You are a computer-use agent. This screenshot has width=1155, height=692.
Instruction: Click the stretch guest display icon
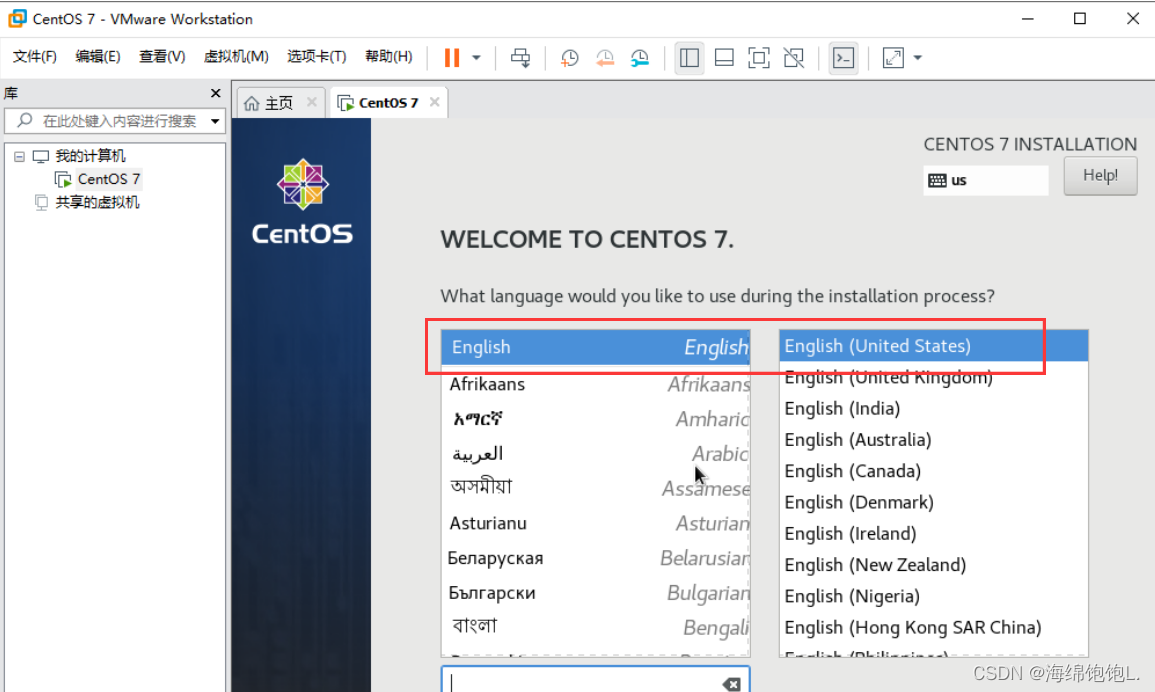click(893, 57)
